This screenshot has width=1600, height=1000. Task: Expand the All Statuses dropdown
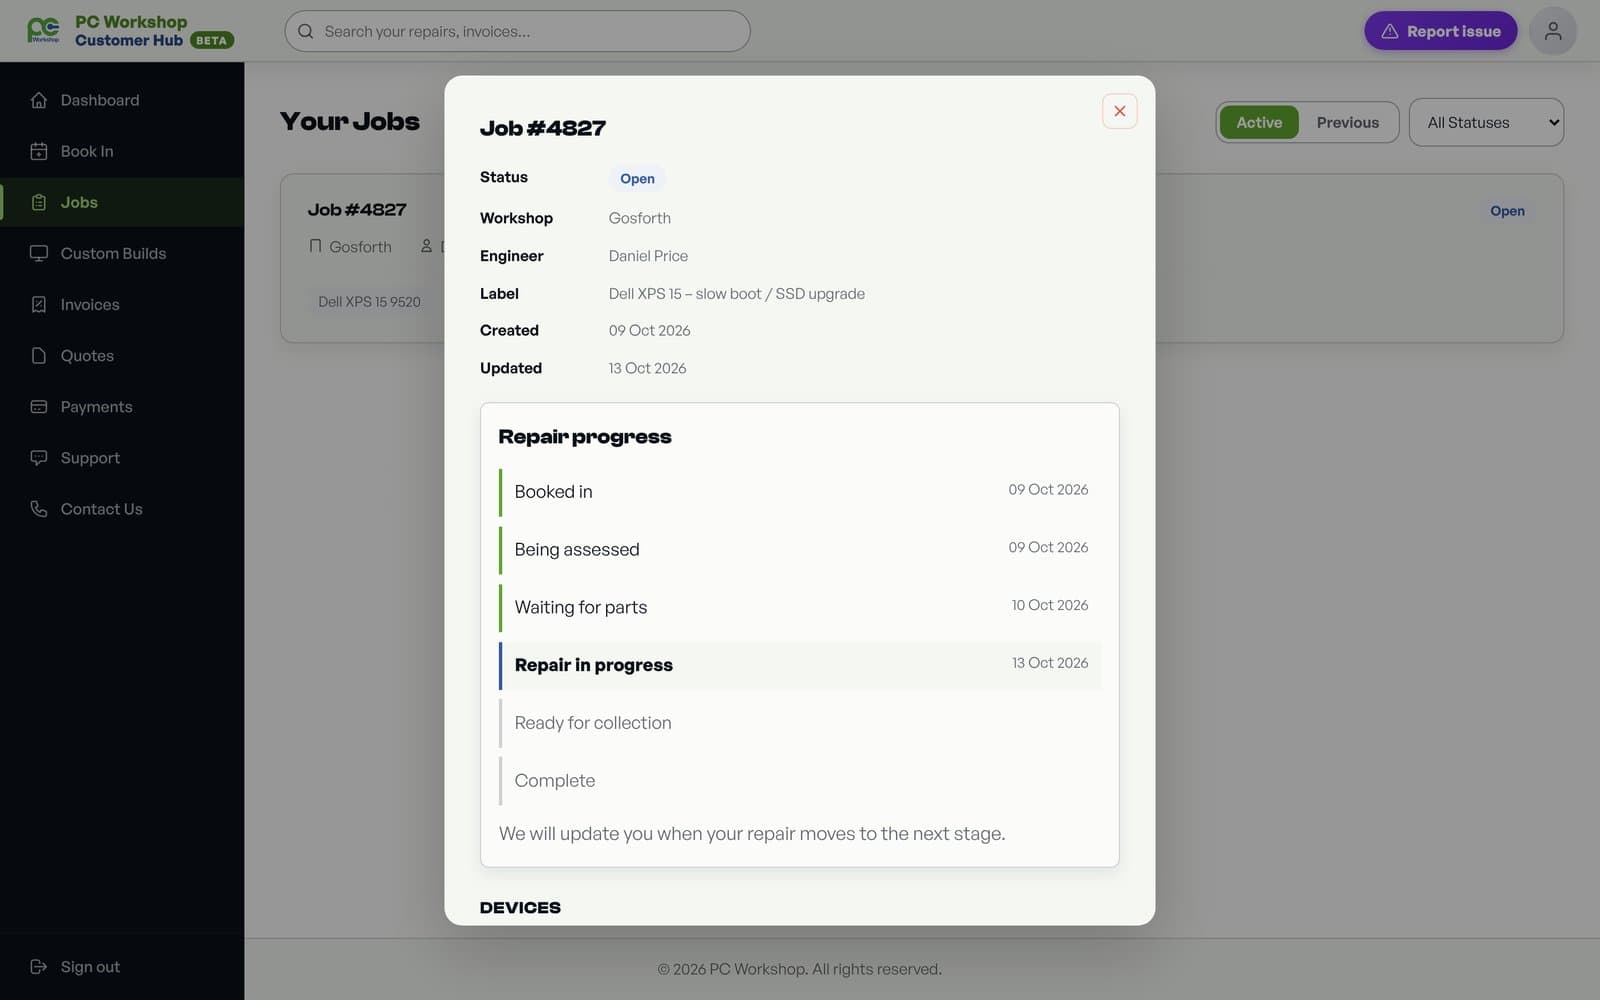[1486, 122]
